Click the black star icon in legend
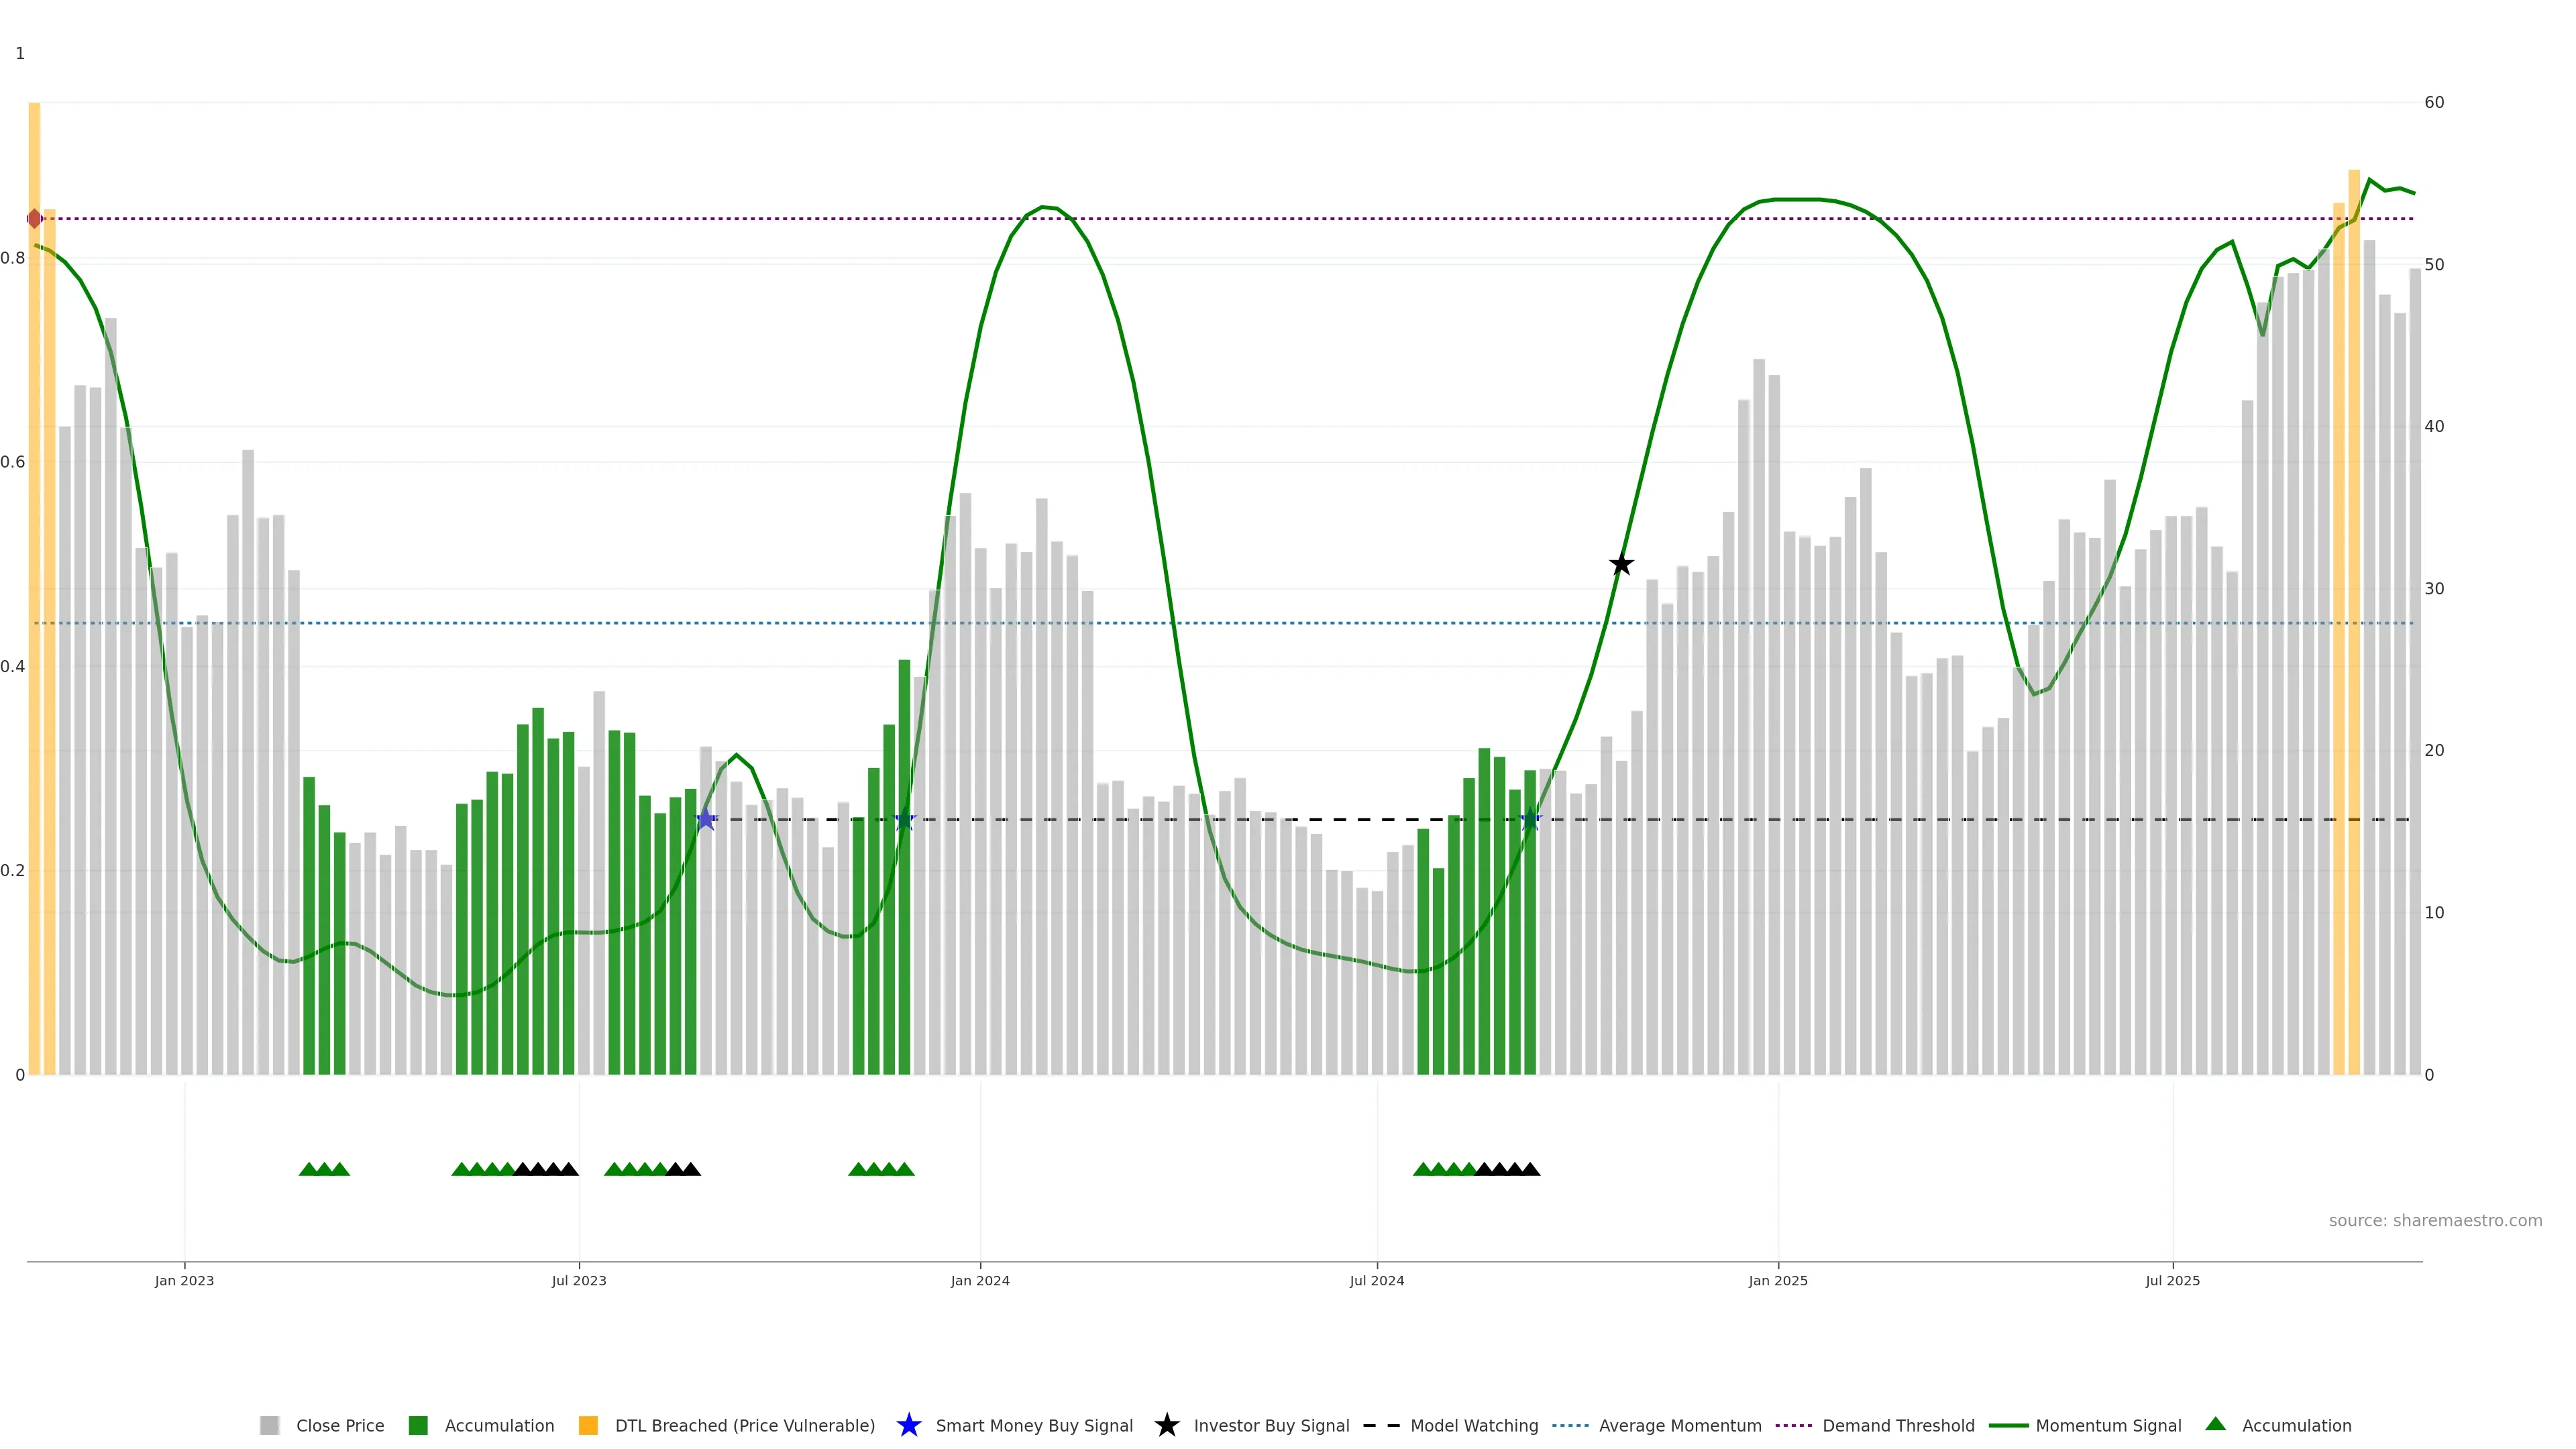This screenshot has height=1449, width=2576. tap(1166, 1425)
